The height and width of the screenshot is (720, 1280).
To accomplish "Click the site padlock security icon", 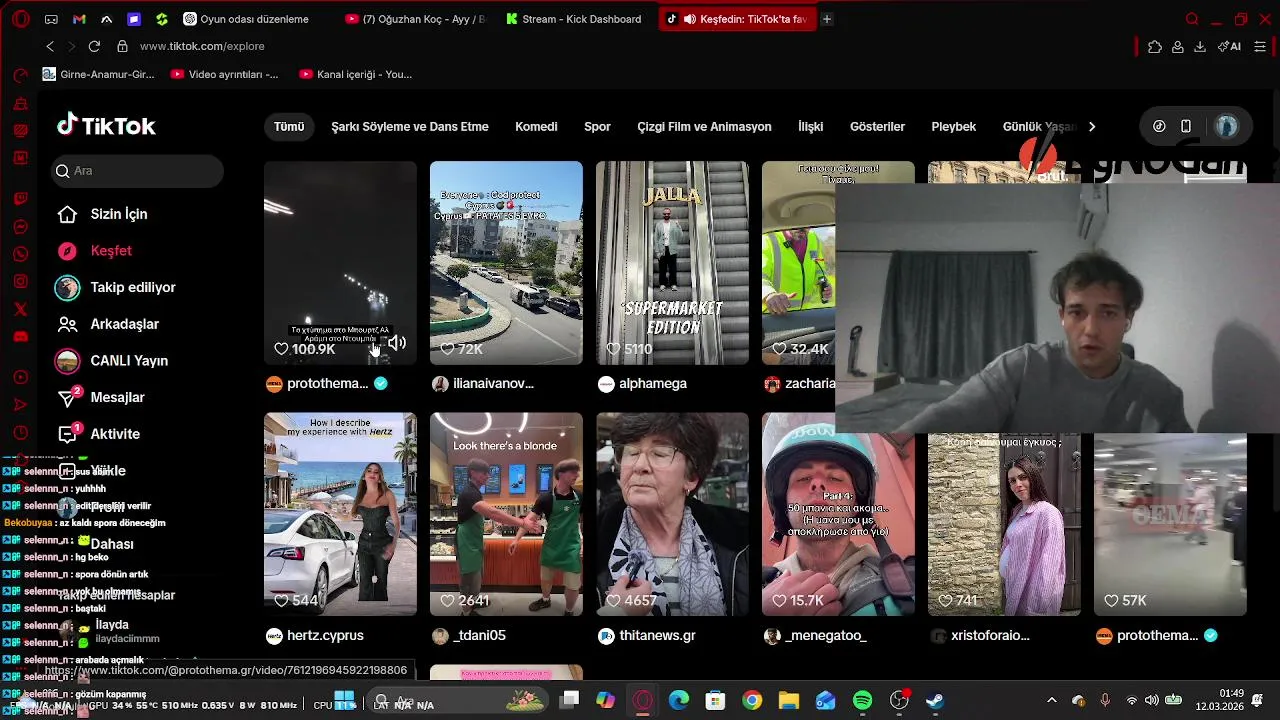I will click(122, 46).
